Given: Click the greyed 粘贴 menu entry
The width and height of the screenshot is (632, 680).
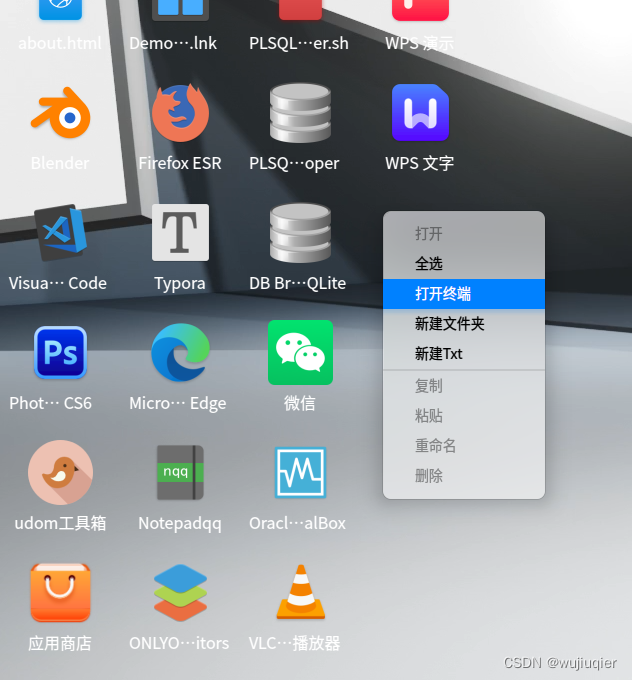Looking at the screenshot, I should coord(464,416).
